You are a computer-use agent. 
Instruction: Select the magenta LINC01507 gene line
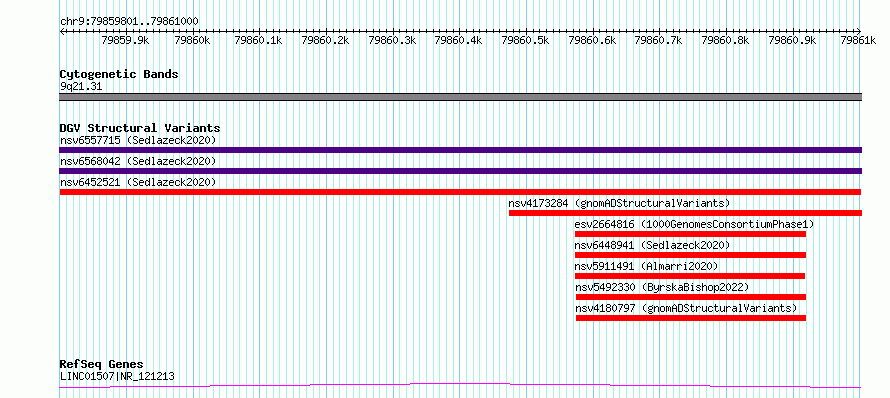point(460,386)
